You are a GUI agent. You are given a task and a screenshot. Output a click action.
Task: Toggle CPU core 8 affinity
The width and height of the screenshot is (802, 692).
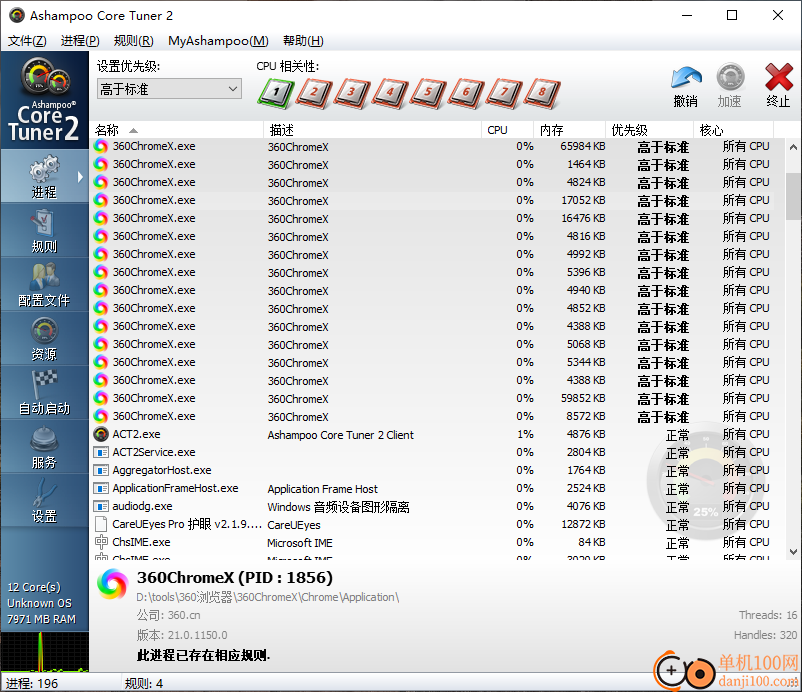click(x=542, y=93)
